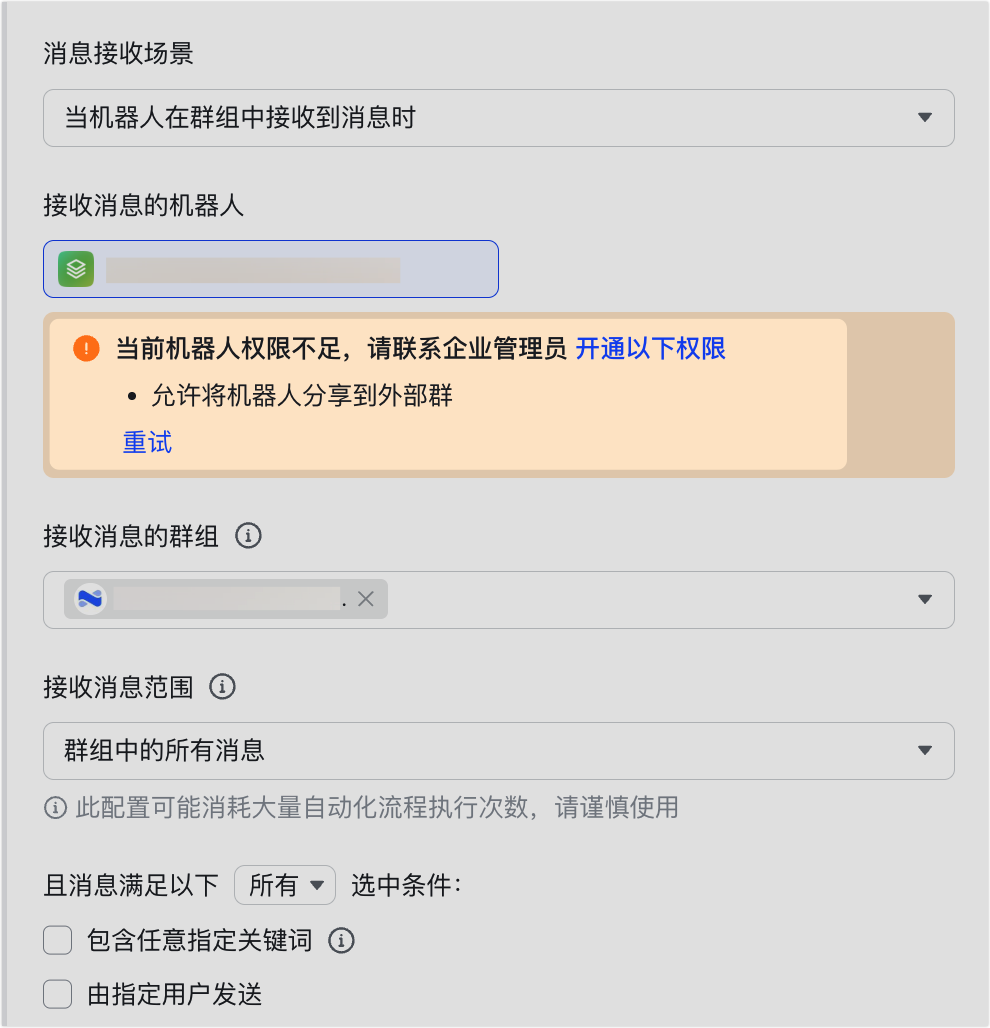Open the 所有 condition match dropdown
This screenshot has height=1028, width=990.
[x=285, y=885]
